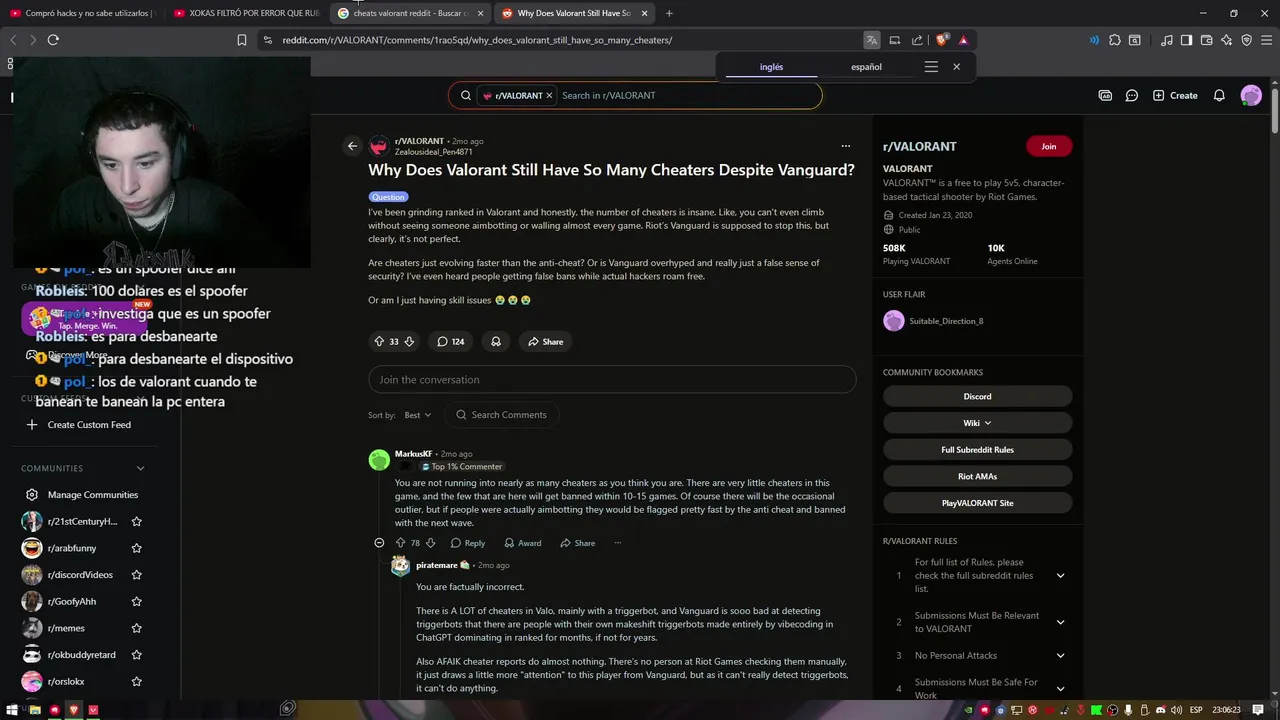This screenshot has height=720, width=1280.
Task: Join the r/VALORANT community
Action: (1048, 146)
